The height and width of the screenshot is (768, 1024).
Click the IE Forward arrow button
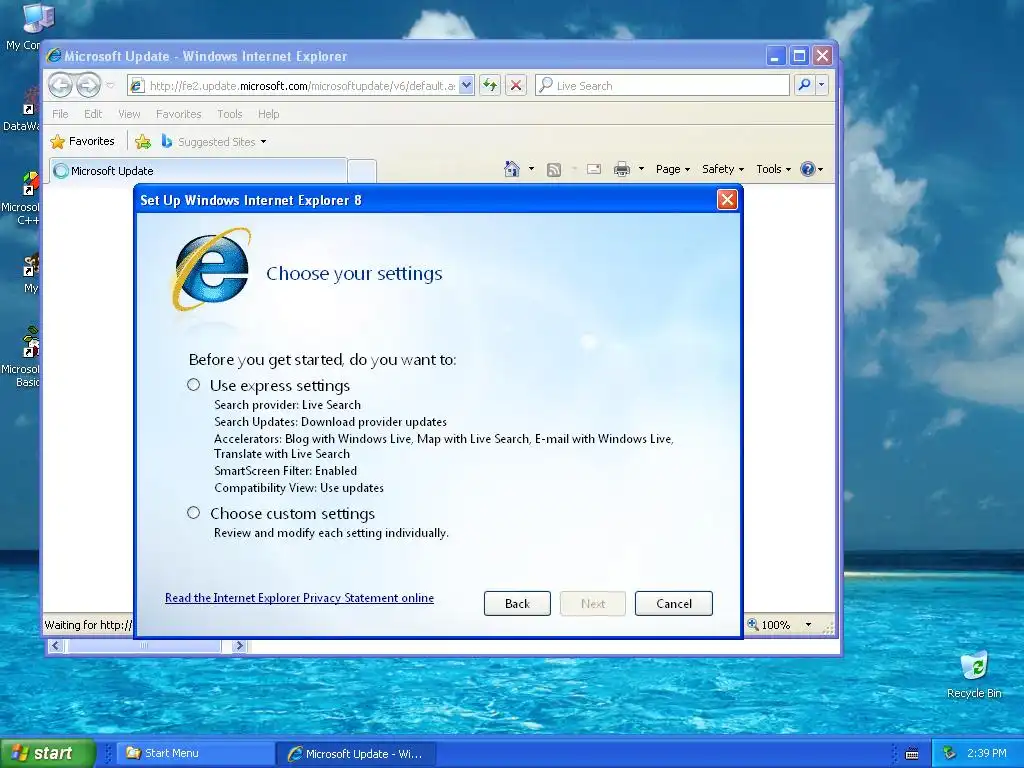point(88,85)
